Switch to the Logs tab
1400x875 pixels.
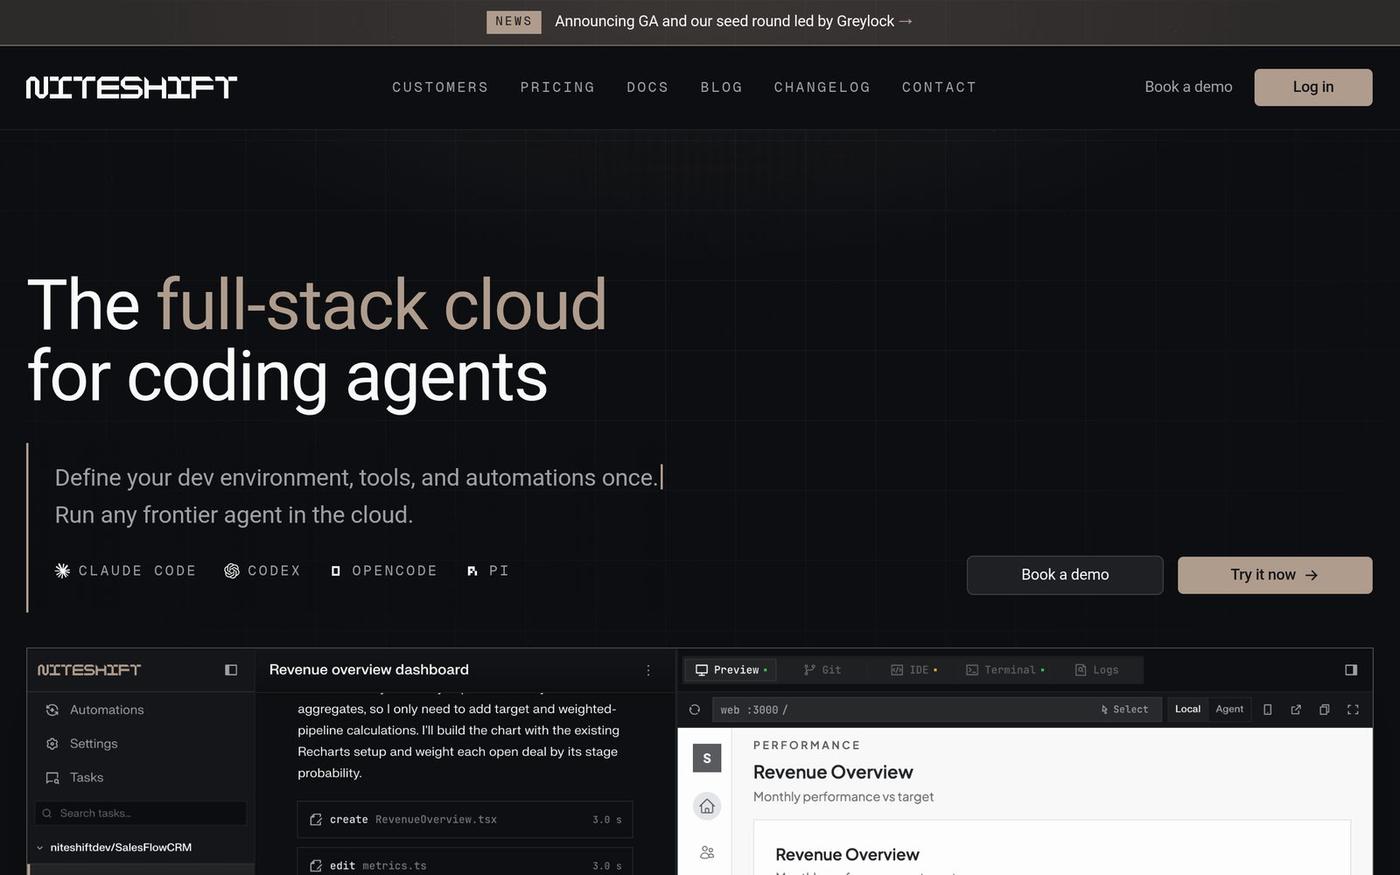(1096, 670)
